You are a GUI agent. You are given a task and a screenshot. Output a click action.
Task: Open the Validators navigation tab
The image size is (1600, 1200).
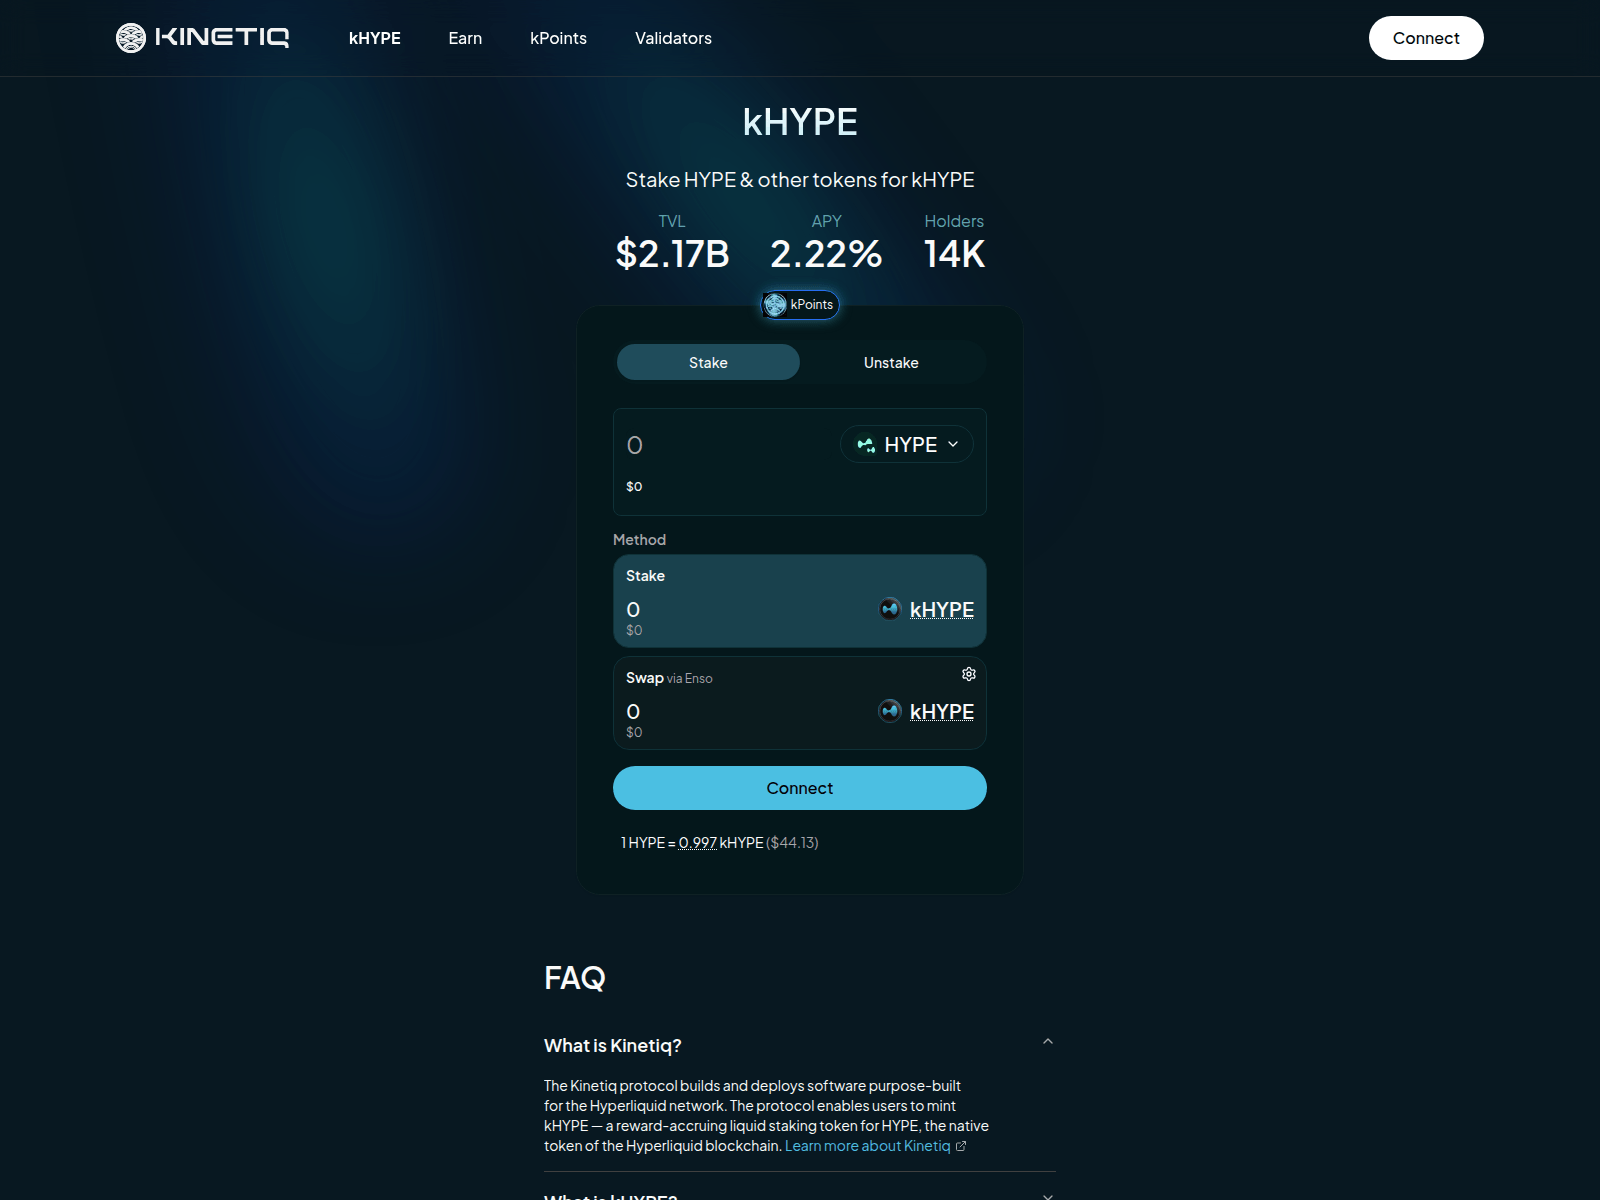673,38
